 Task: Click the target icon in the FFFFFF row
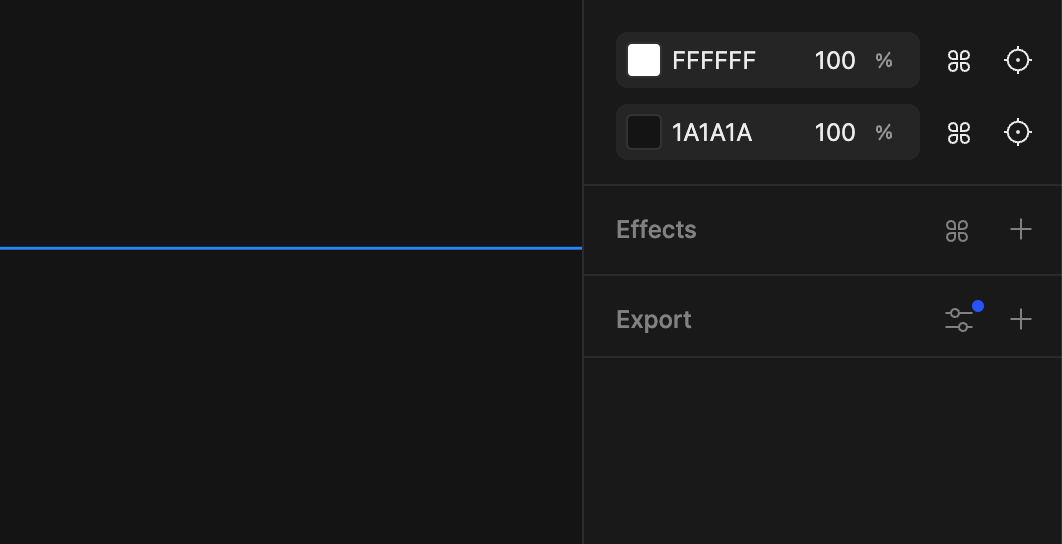pyautogui.click(x=1018, y=60)
